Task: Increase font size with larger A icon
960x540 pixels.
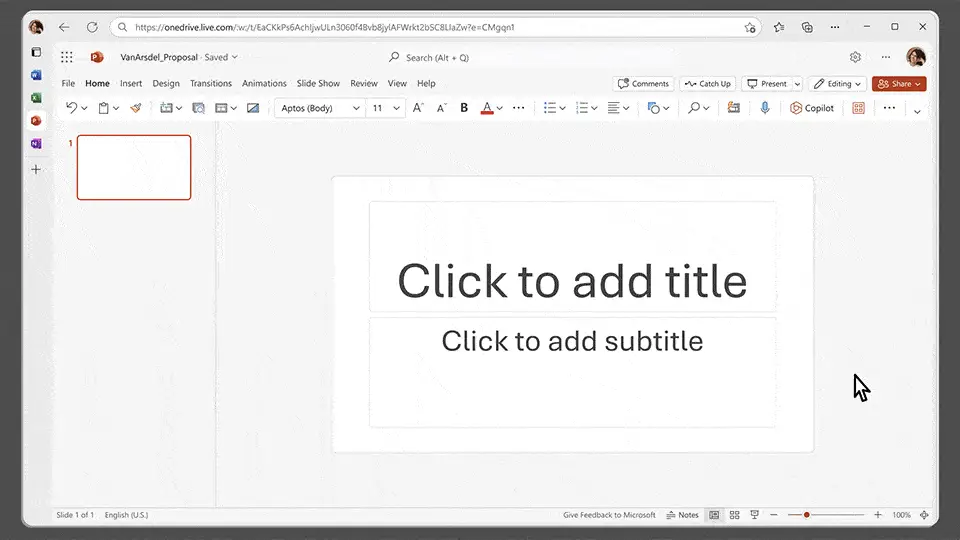Action: 418,108
